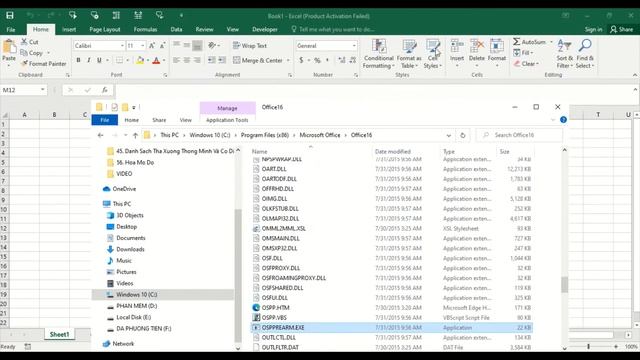Image resolution: width=640 pixels, height=360 pixels.
Task: Click the Borders icon in Font group
Action: [x=119, y=60]
